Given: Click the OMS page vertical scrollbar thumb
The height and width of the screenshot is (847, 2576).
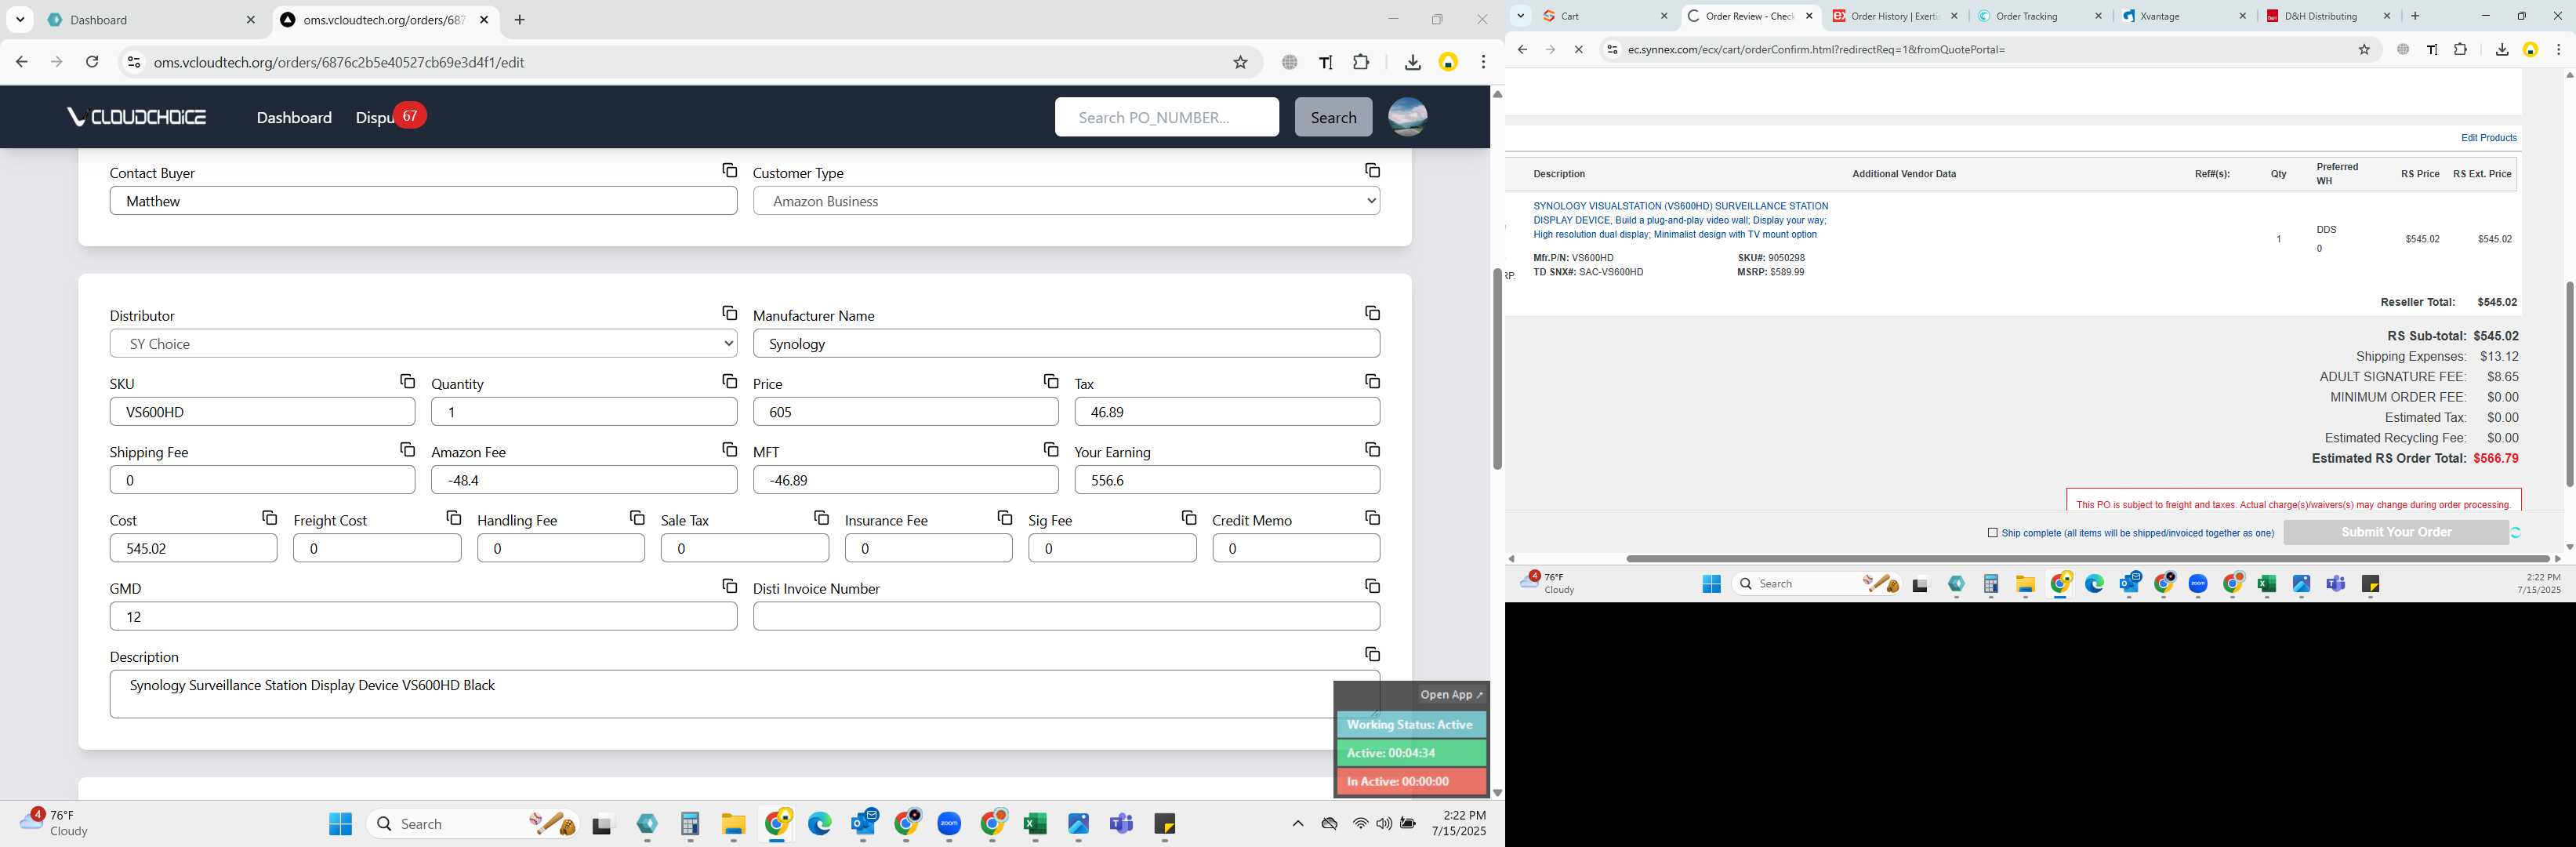Looking at the screenshot, I should coord(1497,369).
